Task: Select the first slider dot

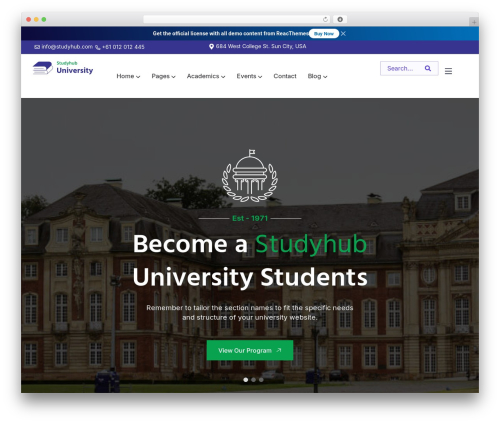Action: point(246,380)
